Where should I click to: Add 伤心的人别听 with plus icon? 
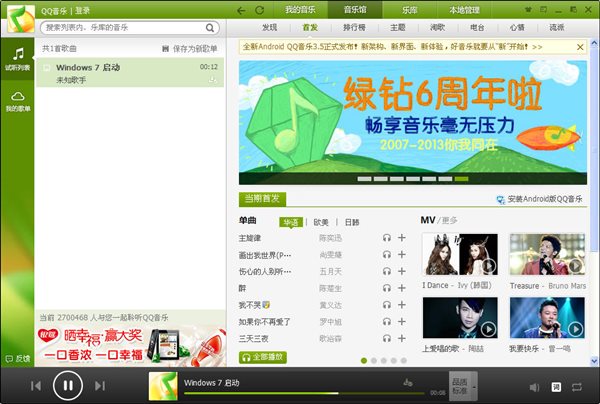pyautogui.click(x=401, y=271)
